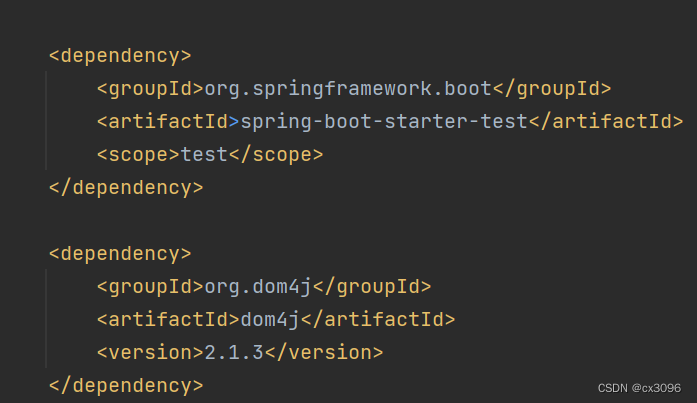Click the groupId org.springframework.boot line

[354, 89]
